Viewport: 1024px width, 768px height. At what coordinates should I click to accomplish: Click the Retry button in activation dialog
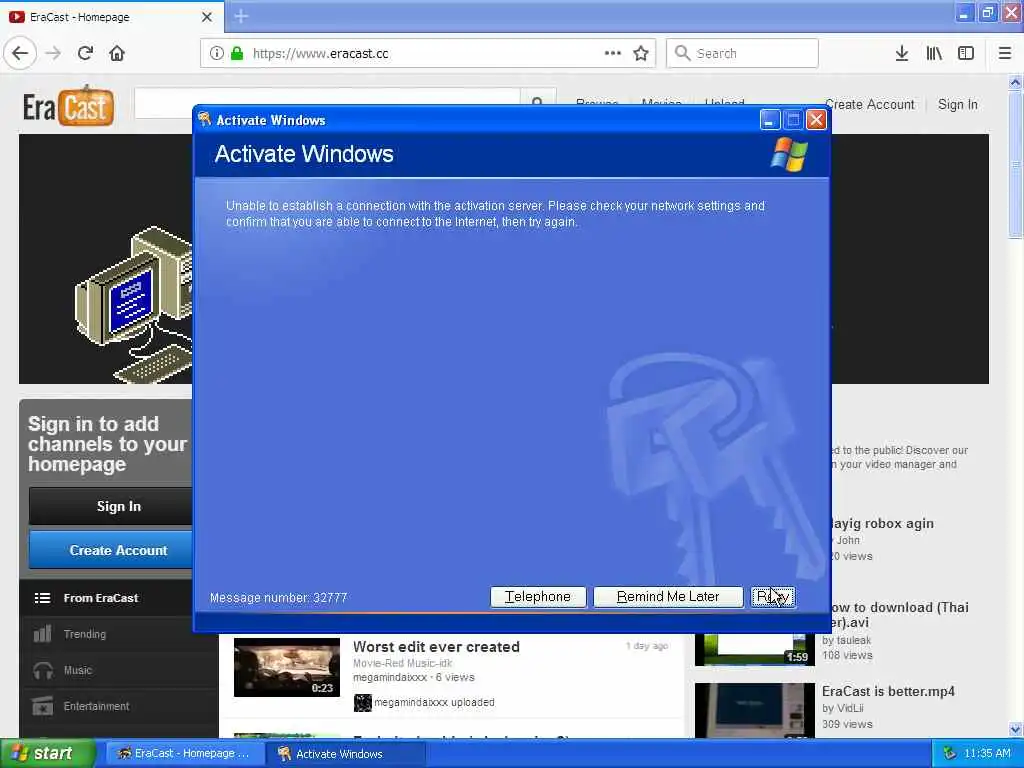coord(773,597)
